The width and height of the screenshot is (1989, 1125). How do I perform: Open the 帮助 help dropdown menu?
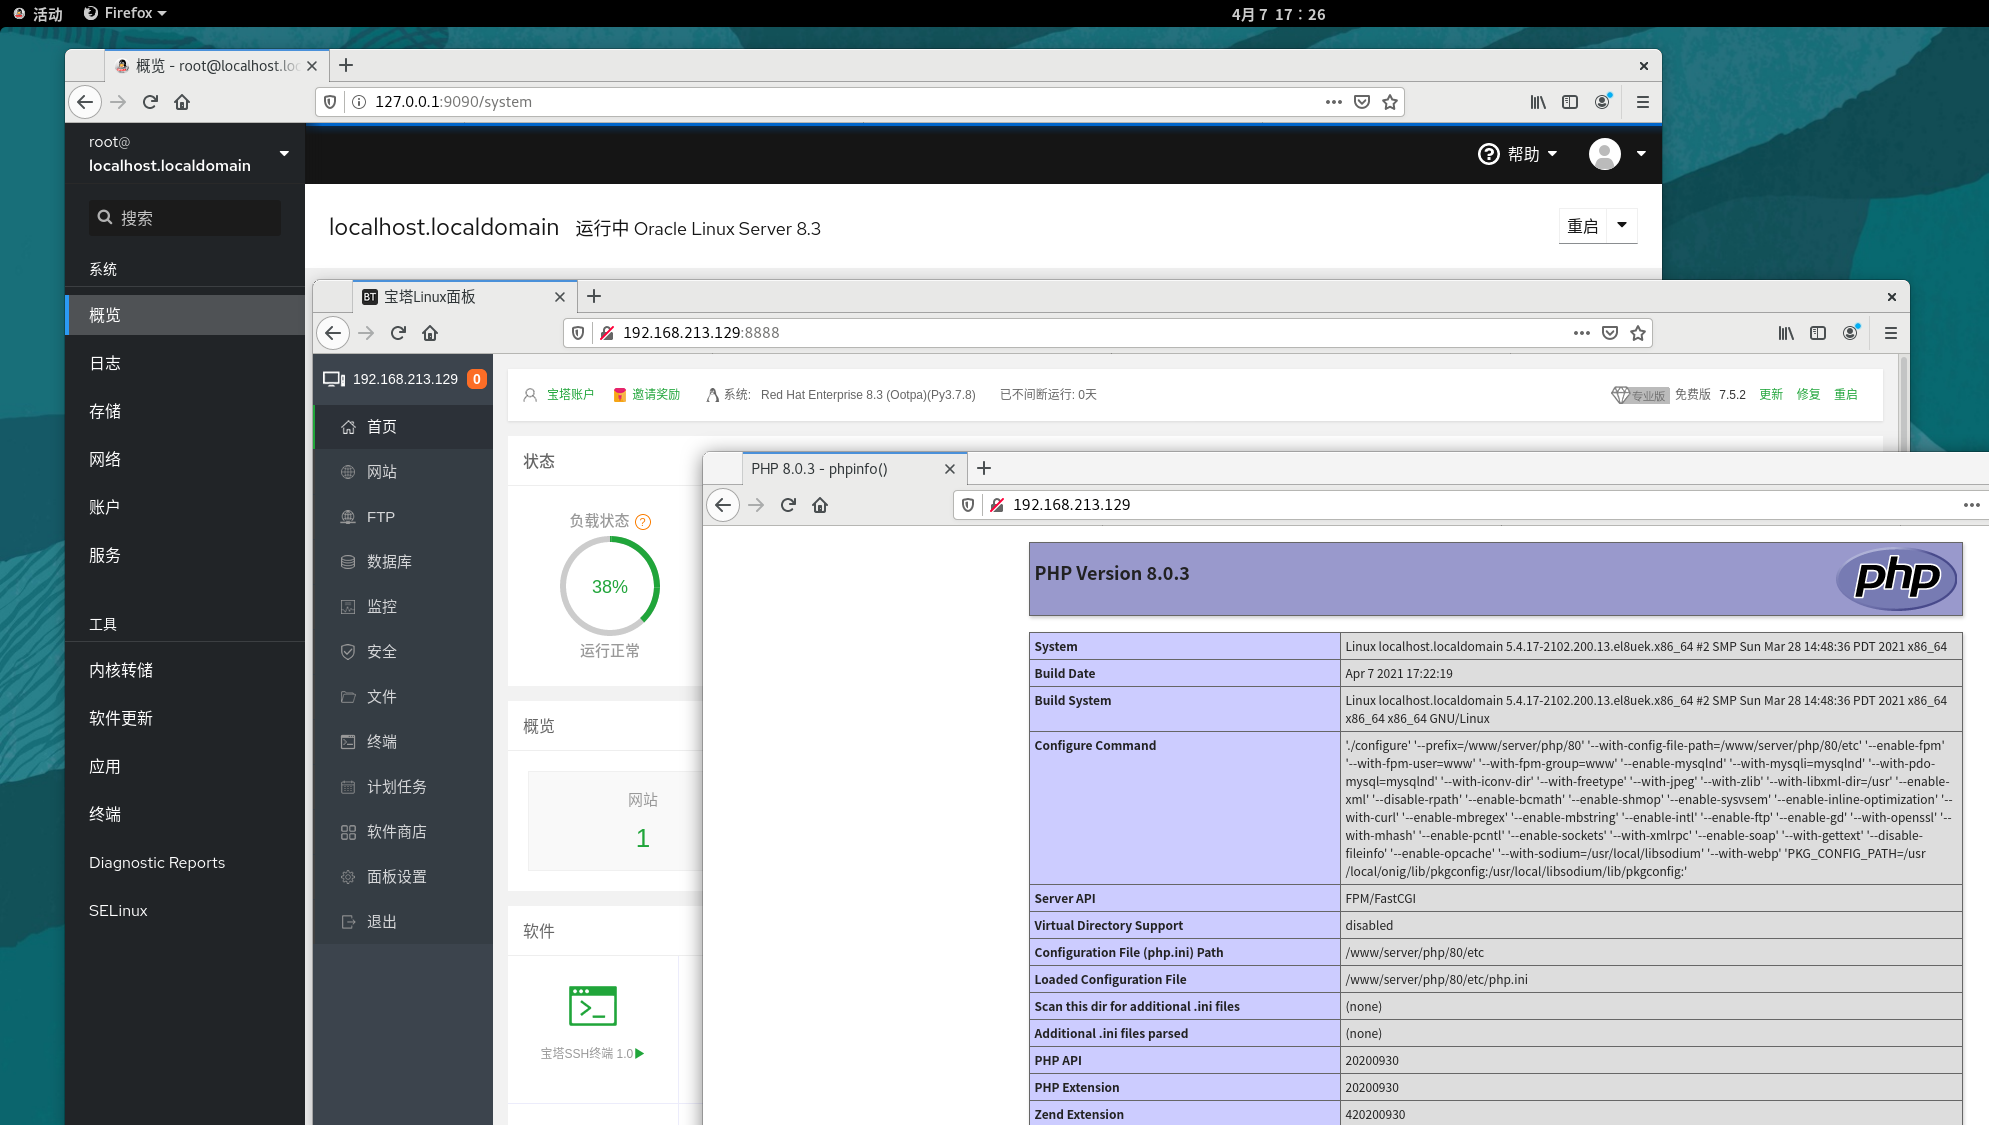1518,154
